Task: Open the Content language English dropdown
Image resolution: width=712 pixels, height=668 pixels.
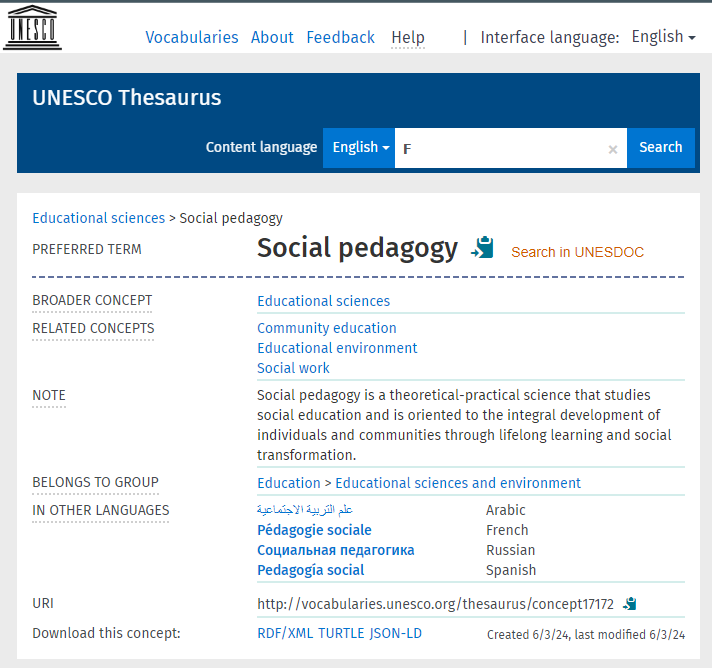Action: pos(359,148)
